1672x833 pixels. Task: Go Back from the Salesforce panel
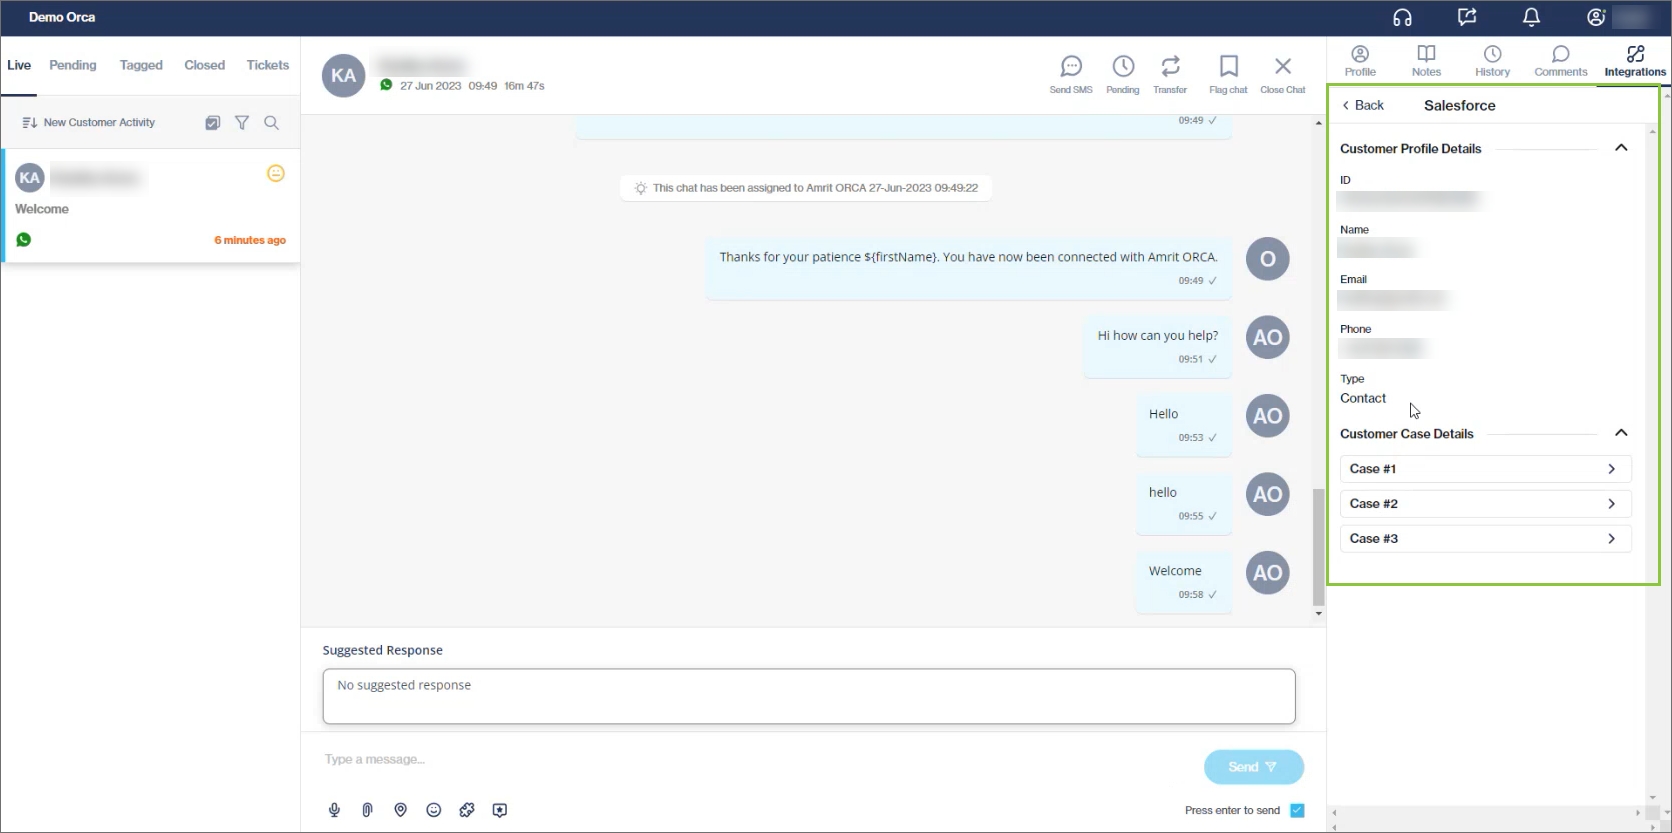1363,105
